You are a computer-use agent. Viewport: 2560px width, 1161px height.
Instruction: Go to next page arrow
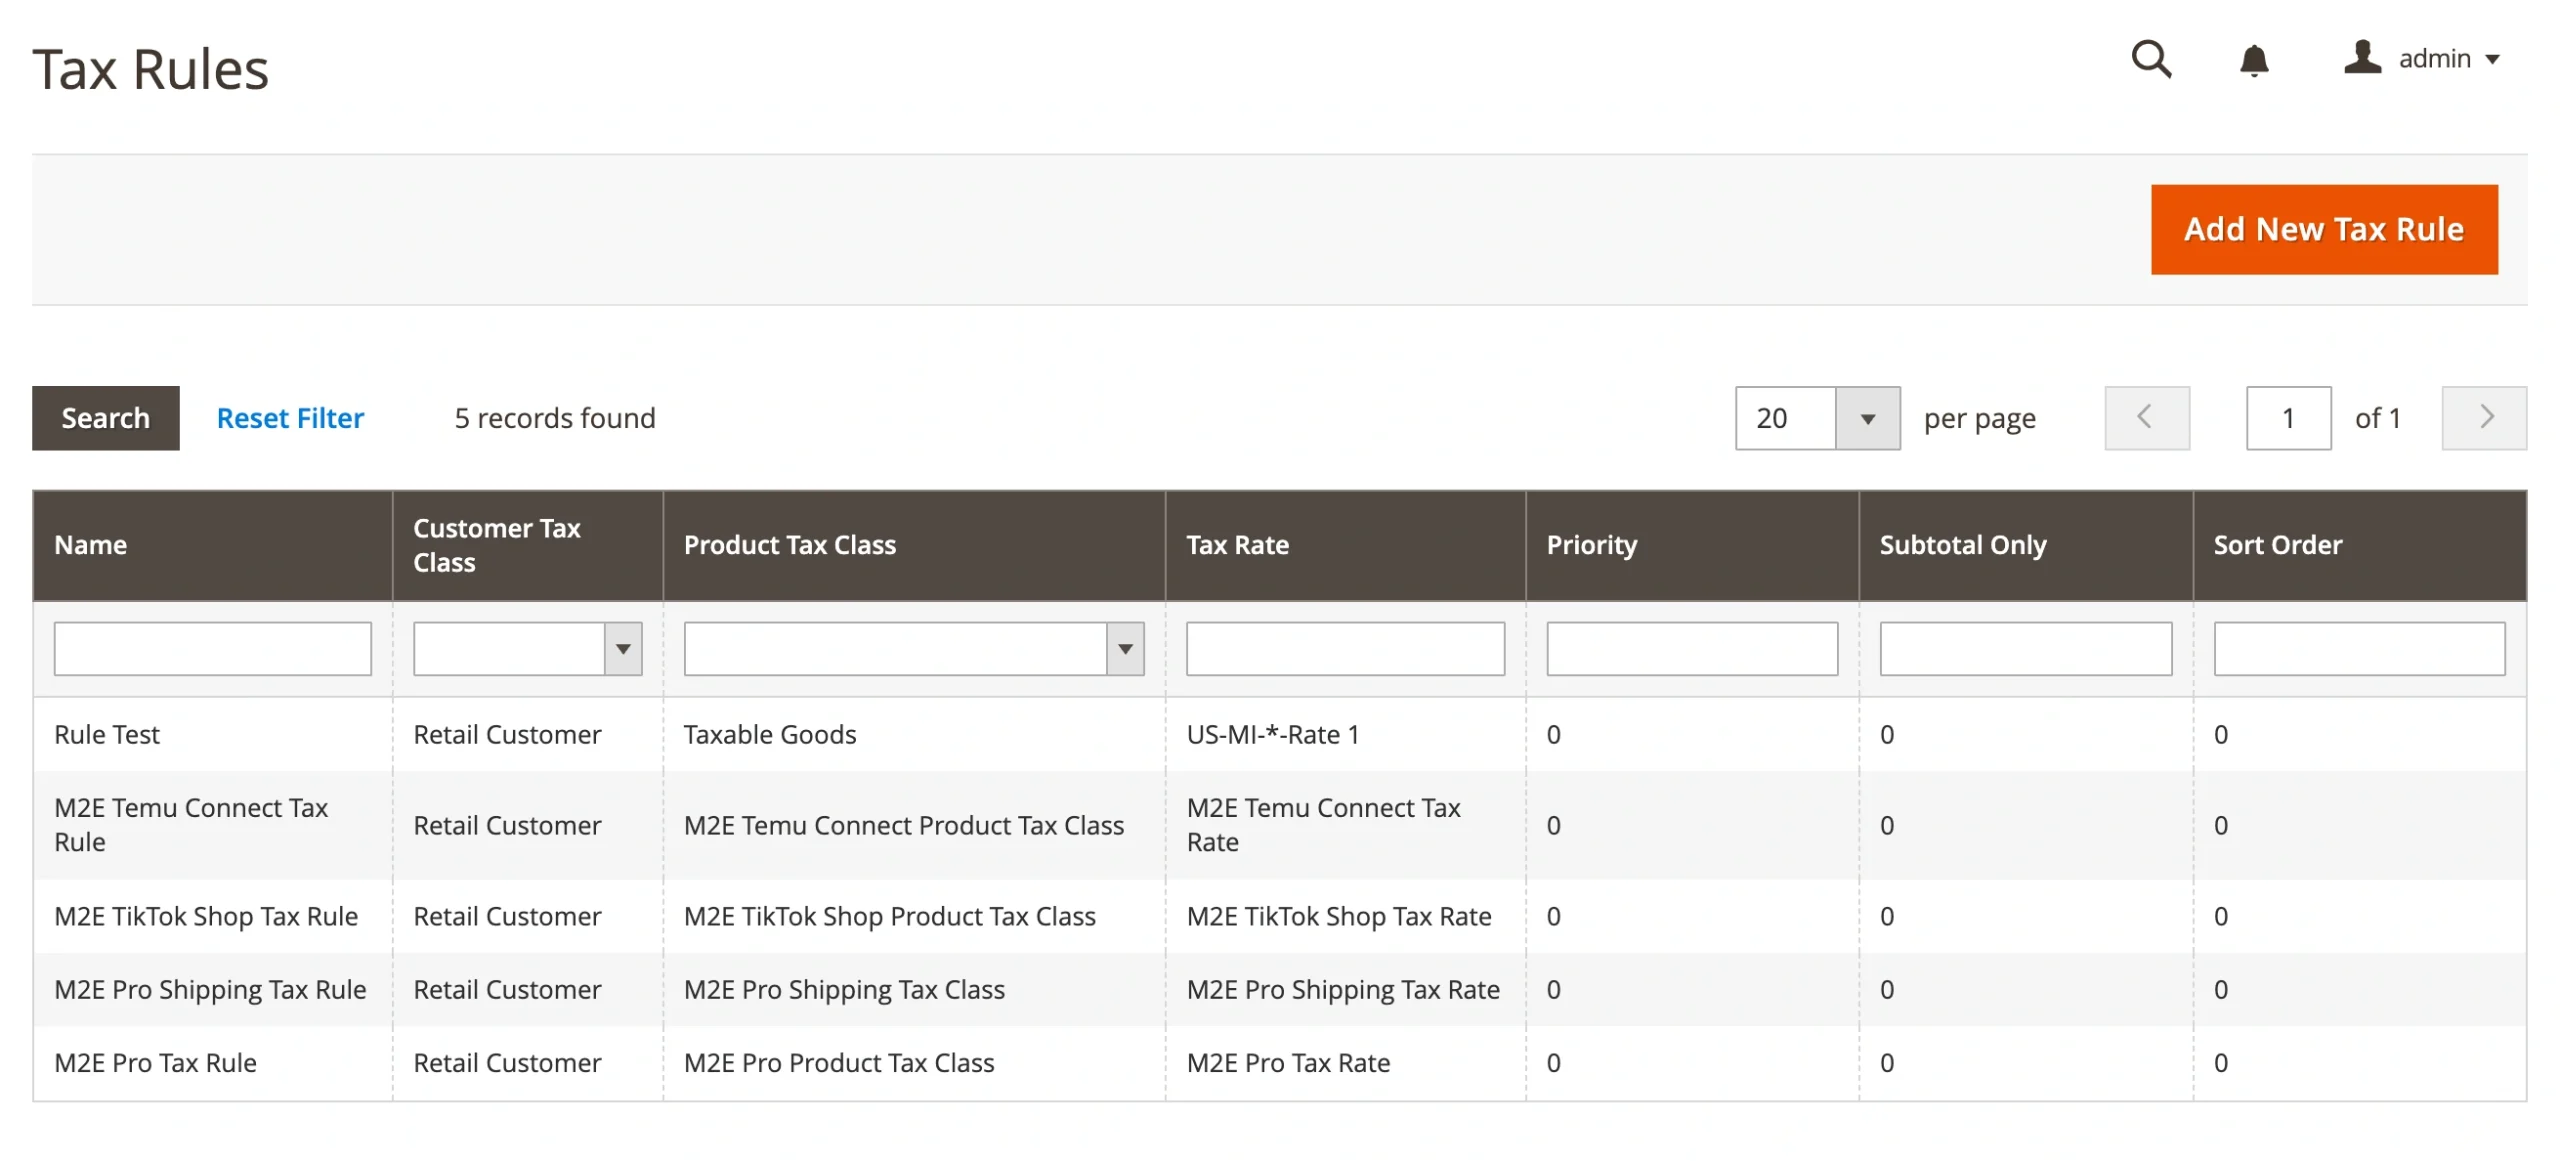pyautogui.click(x=2484, y=418)
